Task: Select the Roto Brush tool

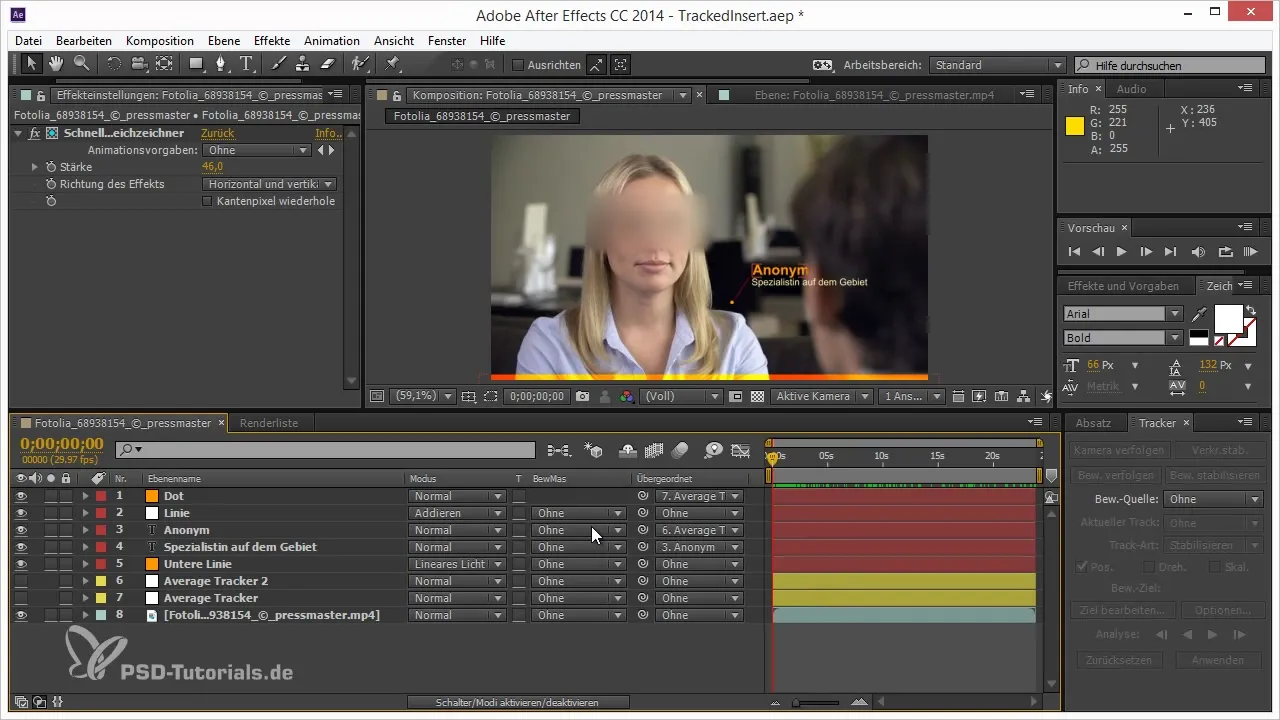Action: point(360,64)
